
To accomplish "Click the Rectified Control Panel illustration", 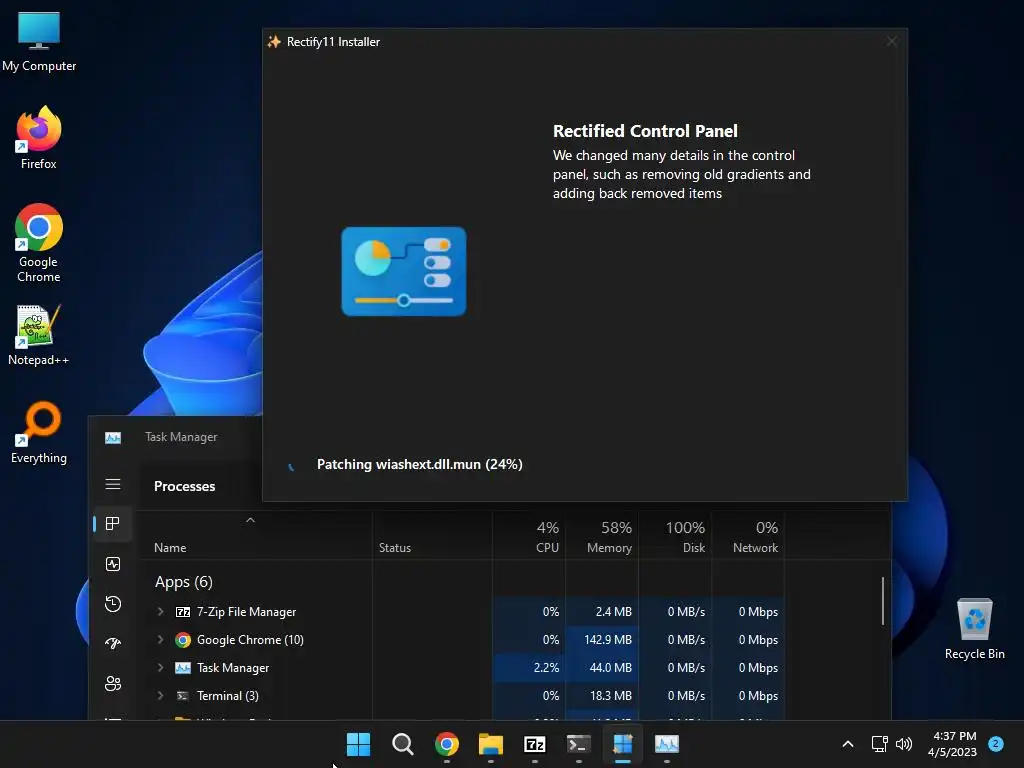I will click(x=404, y=272).
